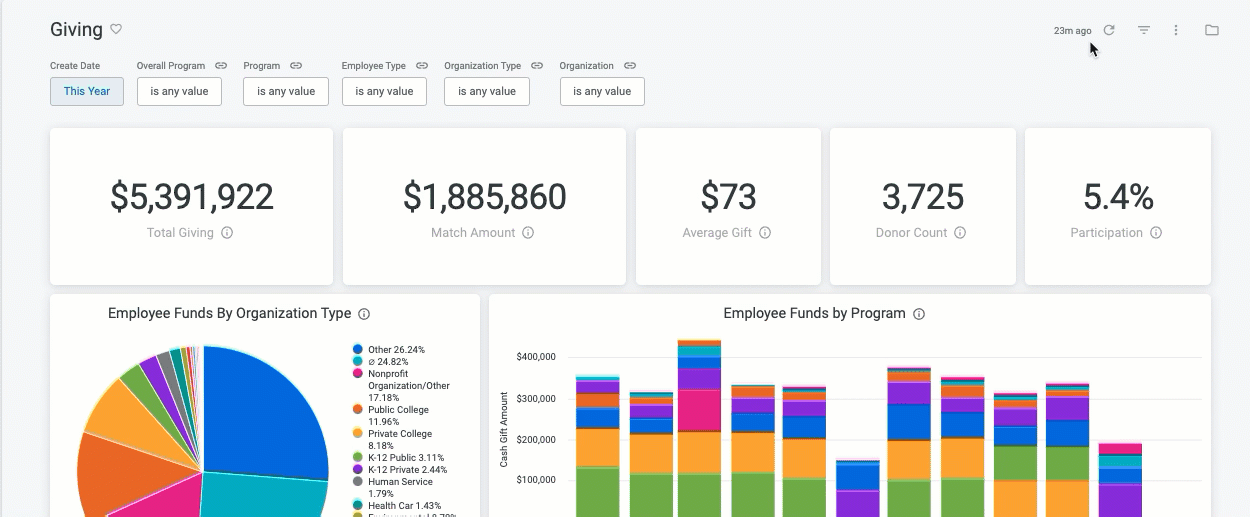Show info tooltip for Average Gift
The height and width of the screenshot is (517, 1250).
coord(765,233)
